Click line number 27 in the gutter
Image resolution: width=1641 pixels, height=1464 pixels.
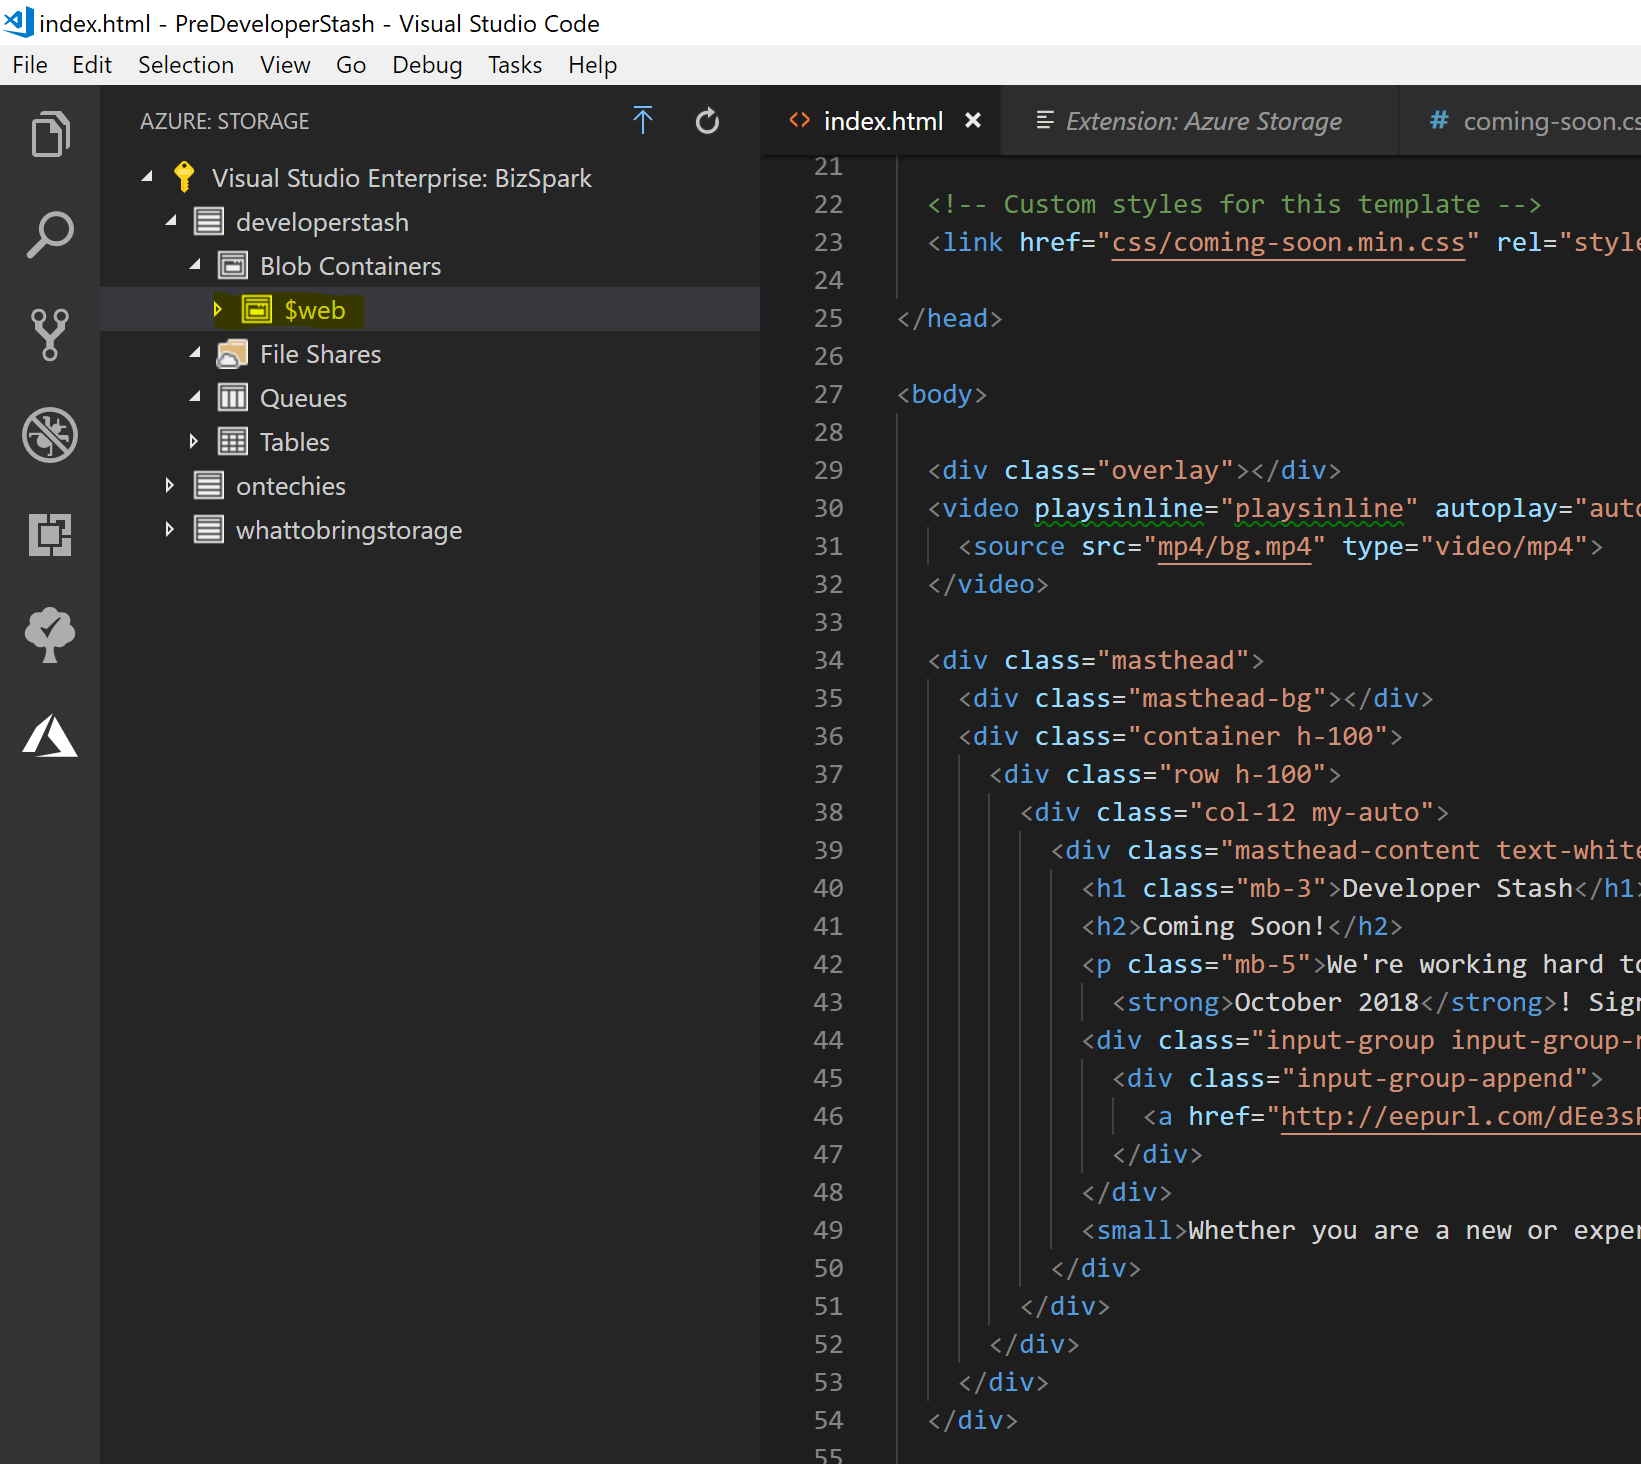point(828,395)
